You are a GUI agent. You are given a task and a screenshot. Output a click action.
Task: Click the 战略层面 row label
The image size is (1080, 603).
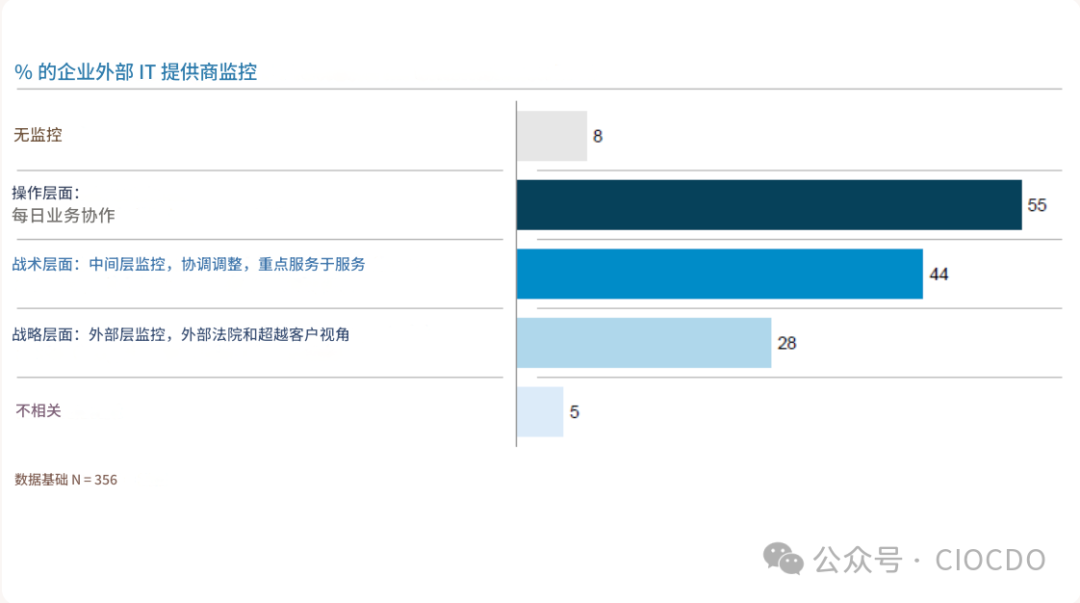(x=181, y=335)
